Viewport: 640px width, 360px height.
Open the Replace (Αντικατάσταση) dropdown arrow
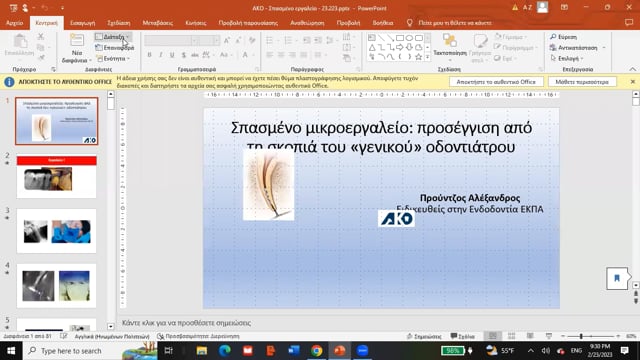604,48
